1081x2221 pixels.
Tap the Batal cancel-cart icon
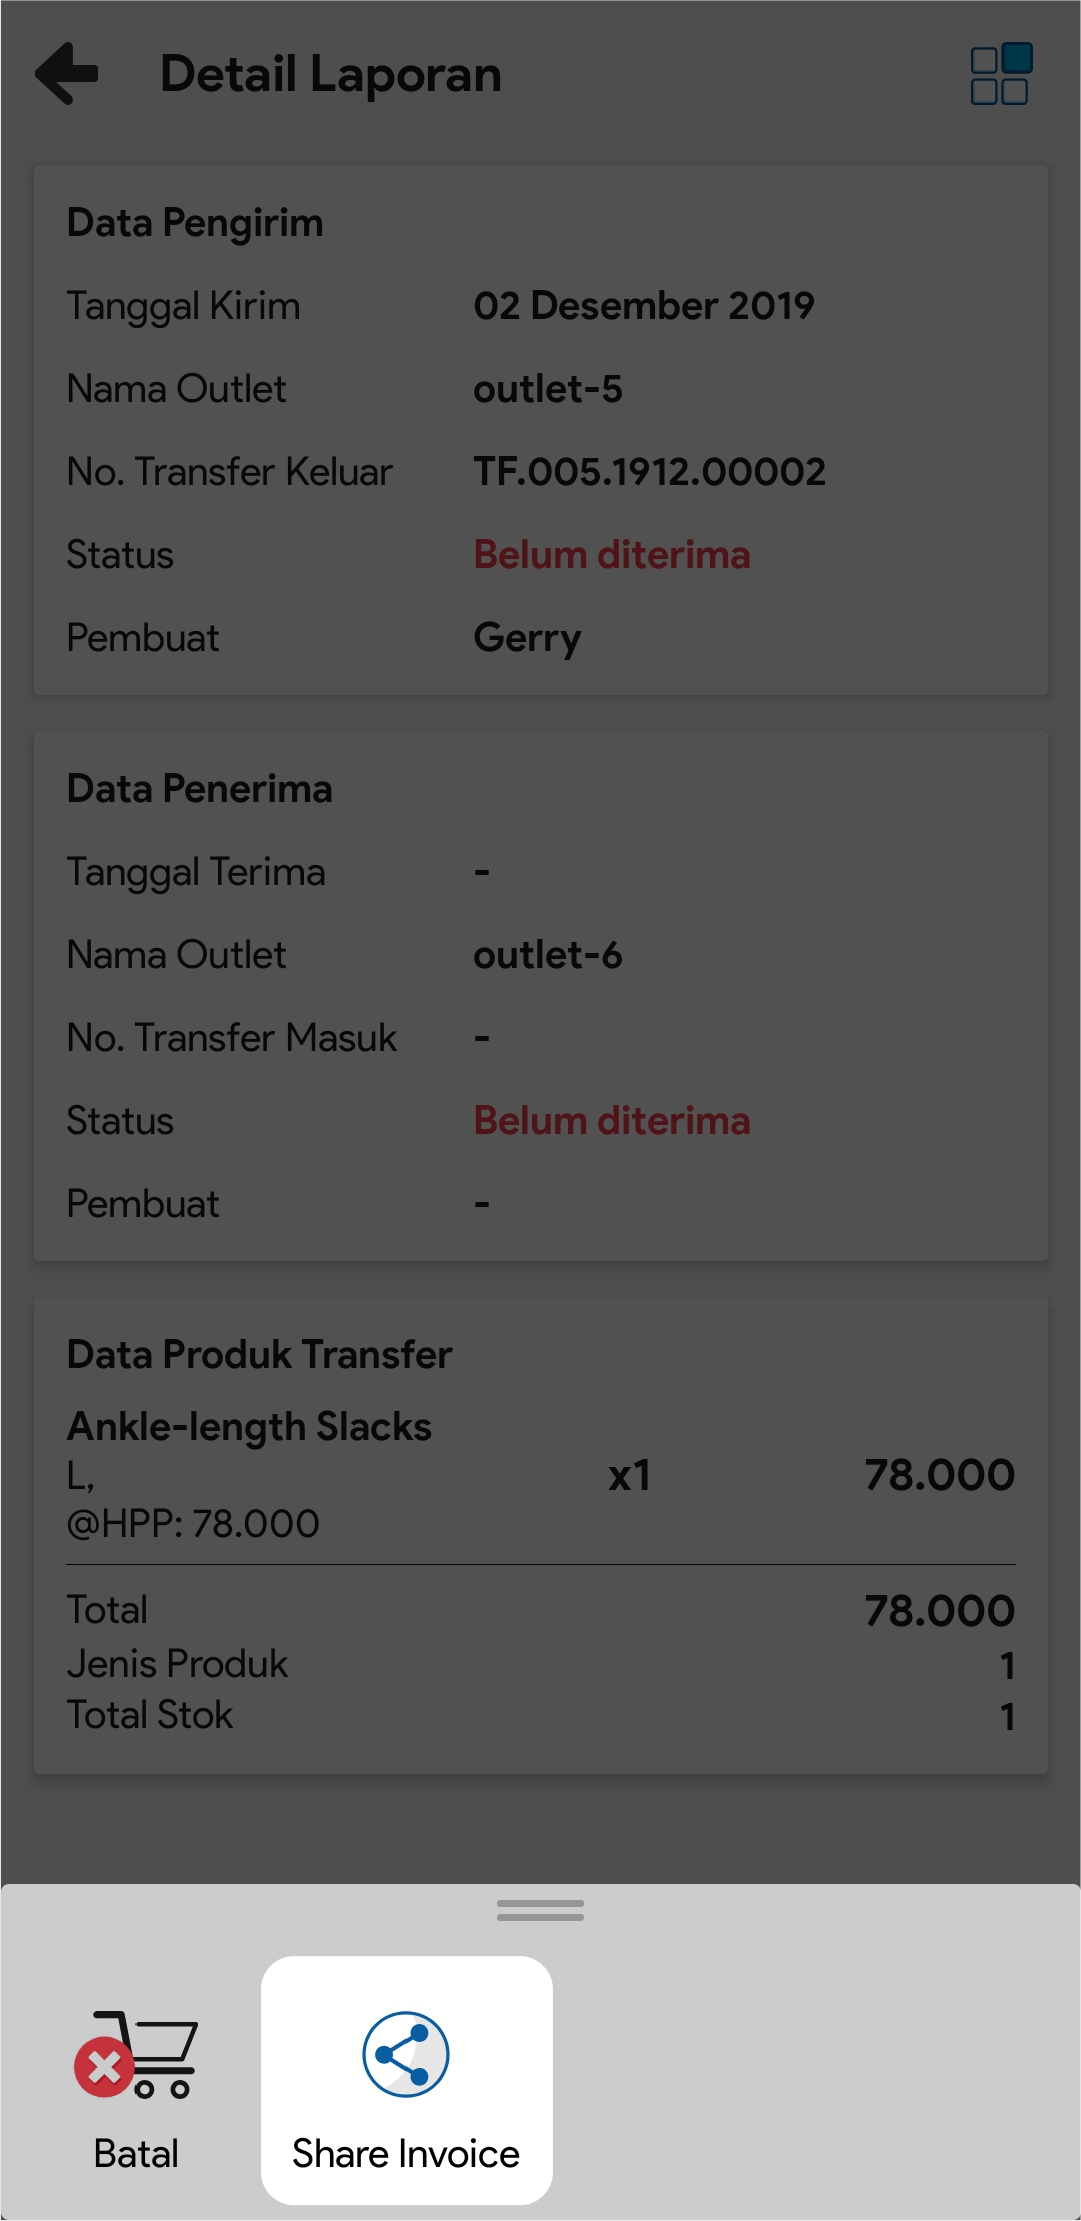pyautogui.click(x=136, y=2054)
